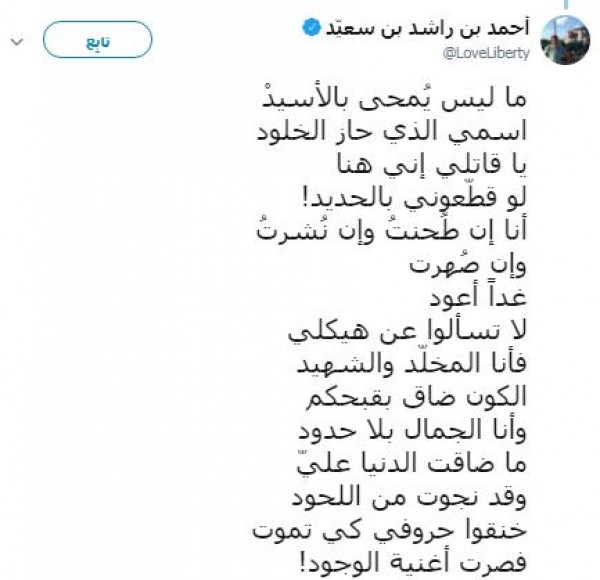Click the line الكون ضاق بقبحكم
Viewport: 600px width, 580px height.
click(416, 396)
